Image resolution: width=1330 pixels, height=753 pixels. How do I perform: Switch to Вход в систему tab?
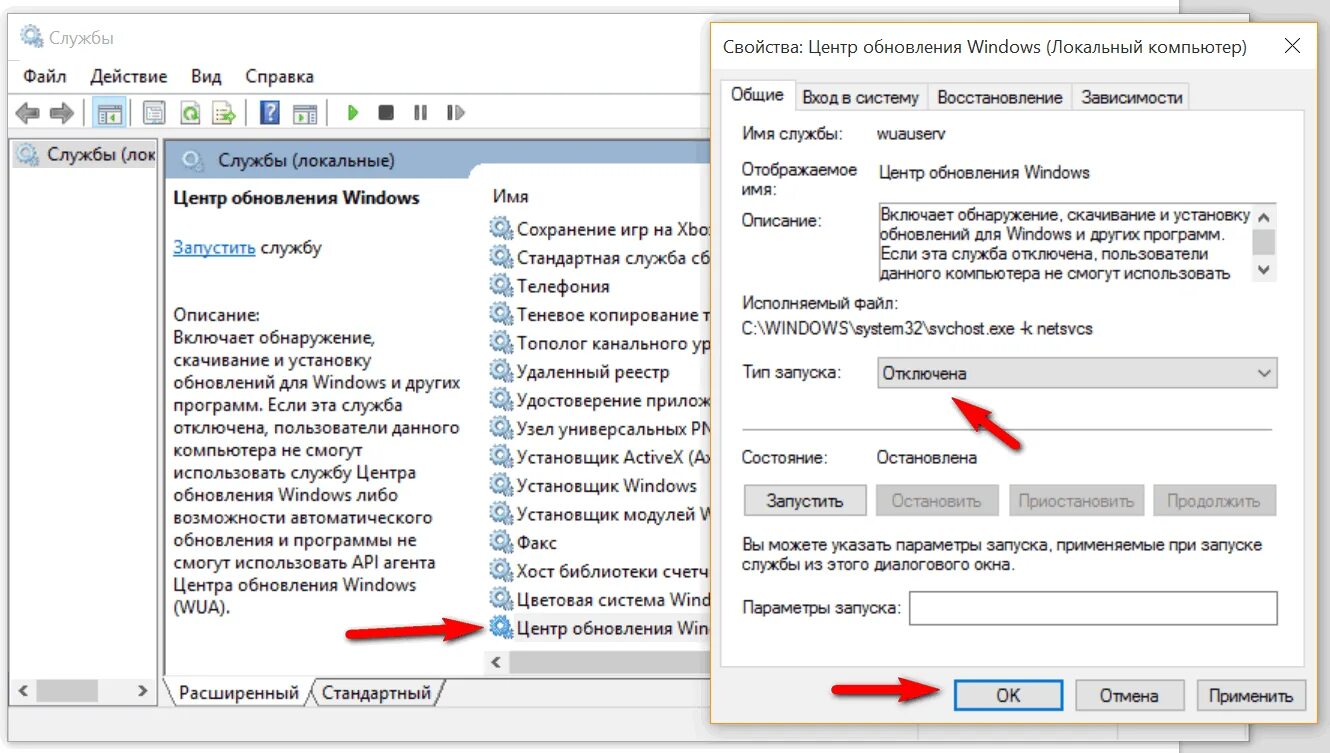[x=860, y=97]
